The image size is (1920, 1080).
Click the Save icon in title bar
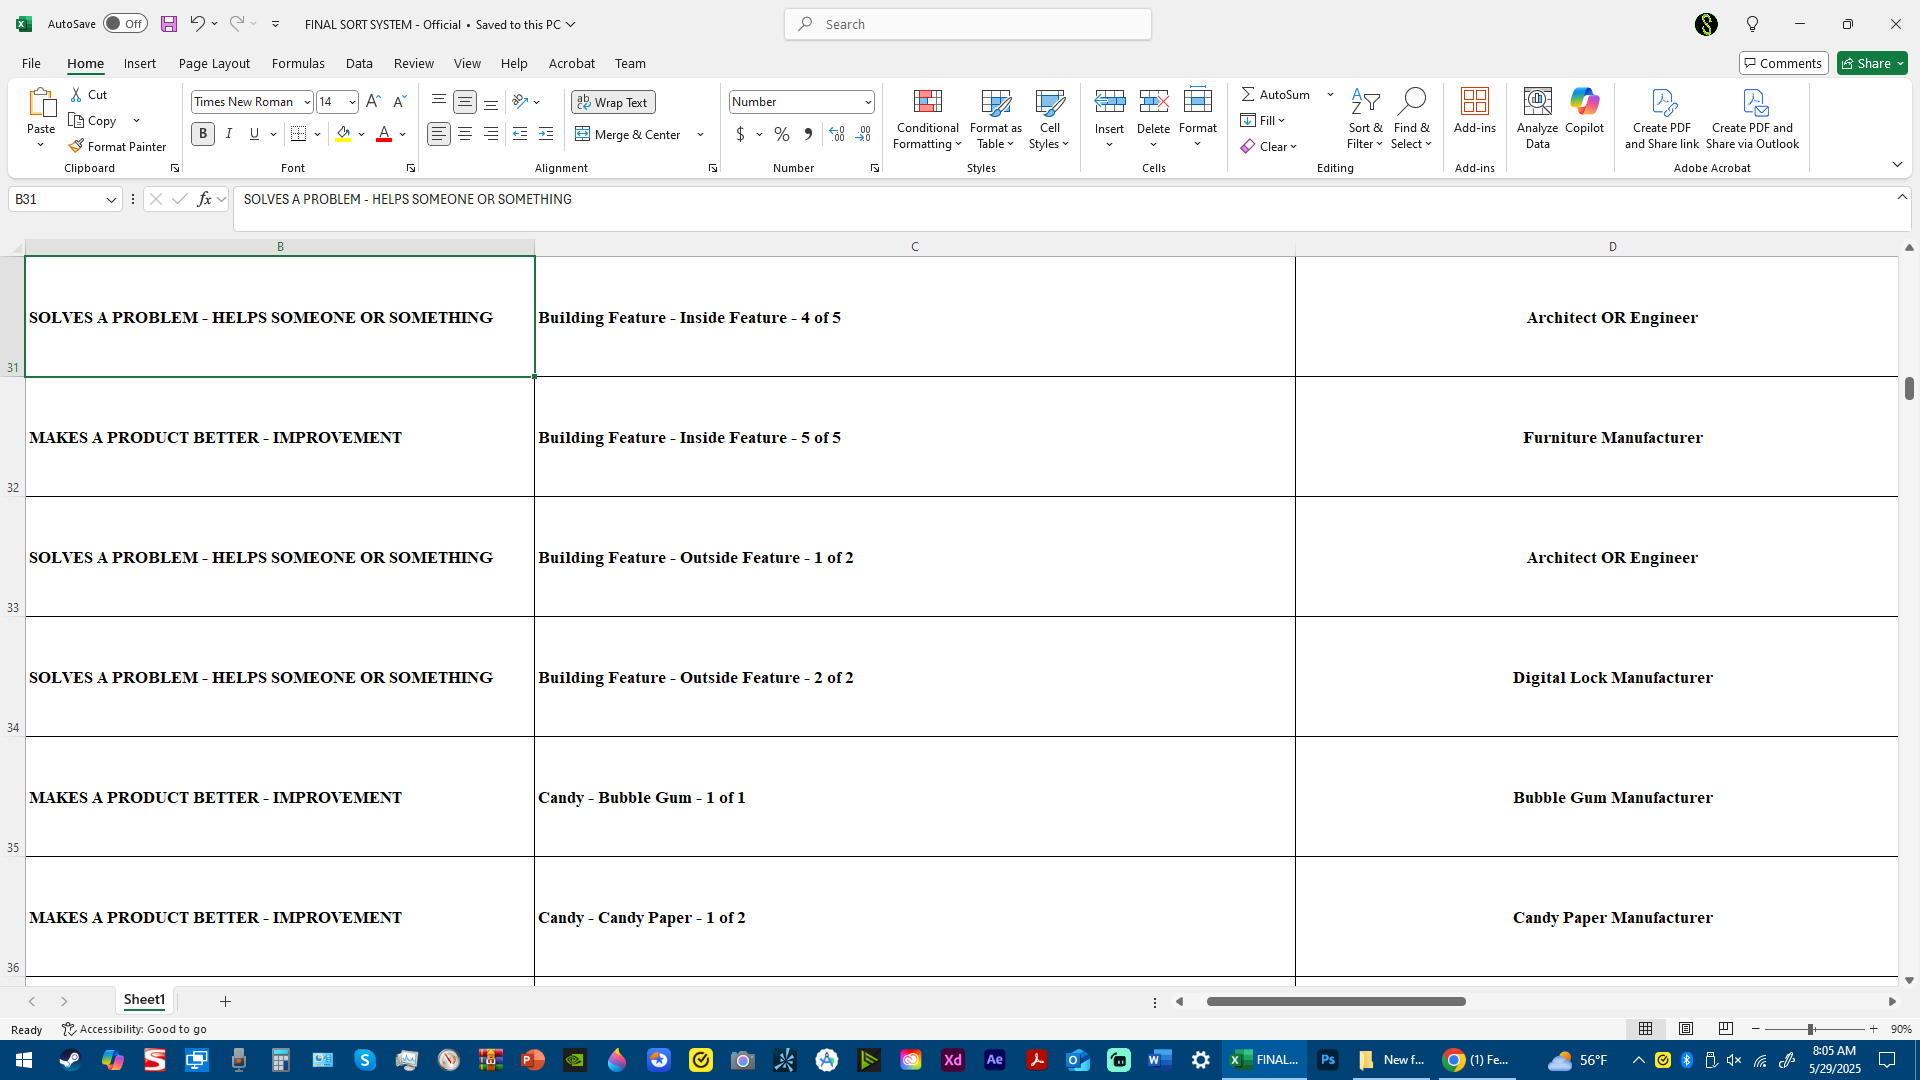169,24
